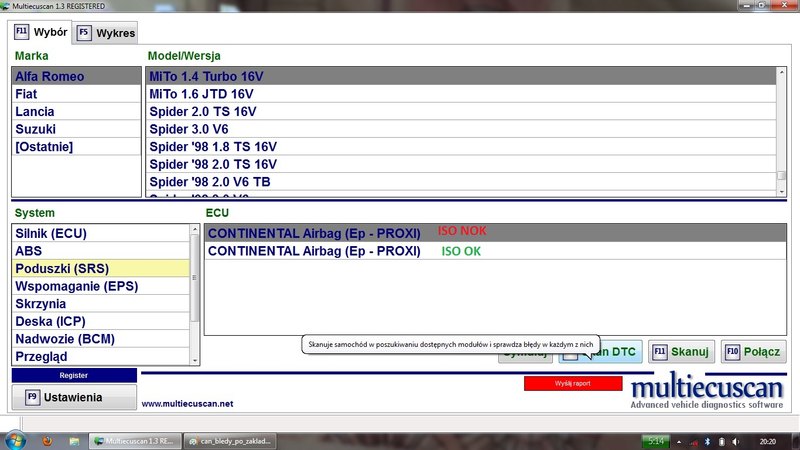The height and width of the screenshot is (450, 800).
Task: Click the Połącz button
Action: (754, 352)
